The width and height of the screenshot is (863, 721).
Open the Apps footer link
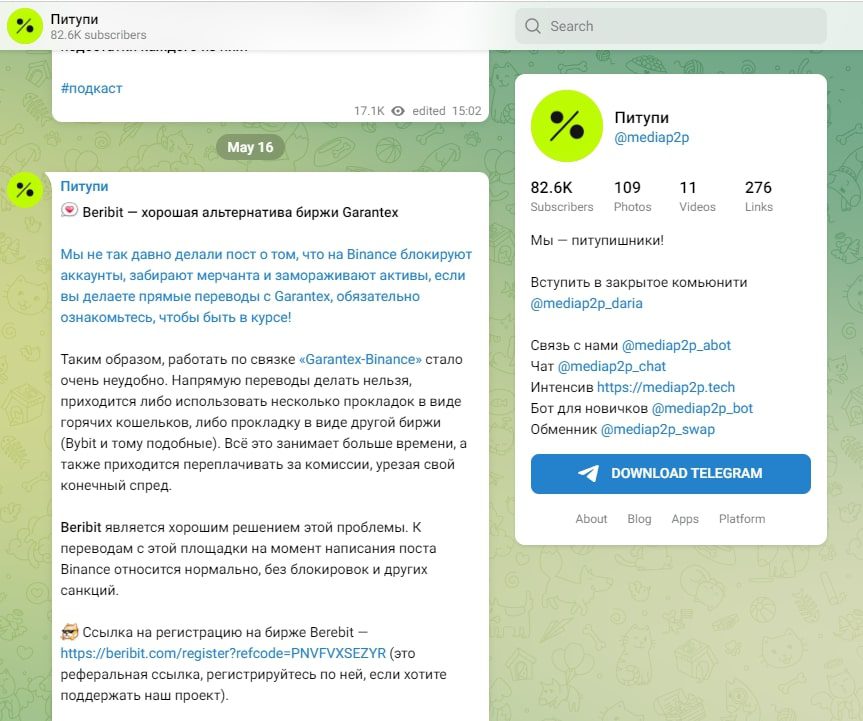[x=685, y=519]
